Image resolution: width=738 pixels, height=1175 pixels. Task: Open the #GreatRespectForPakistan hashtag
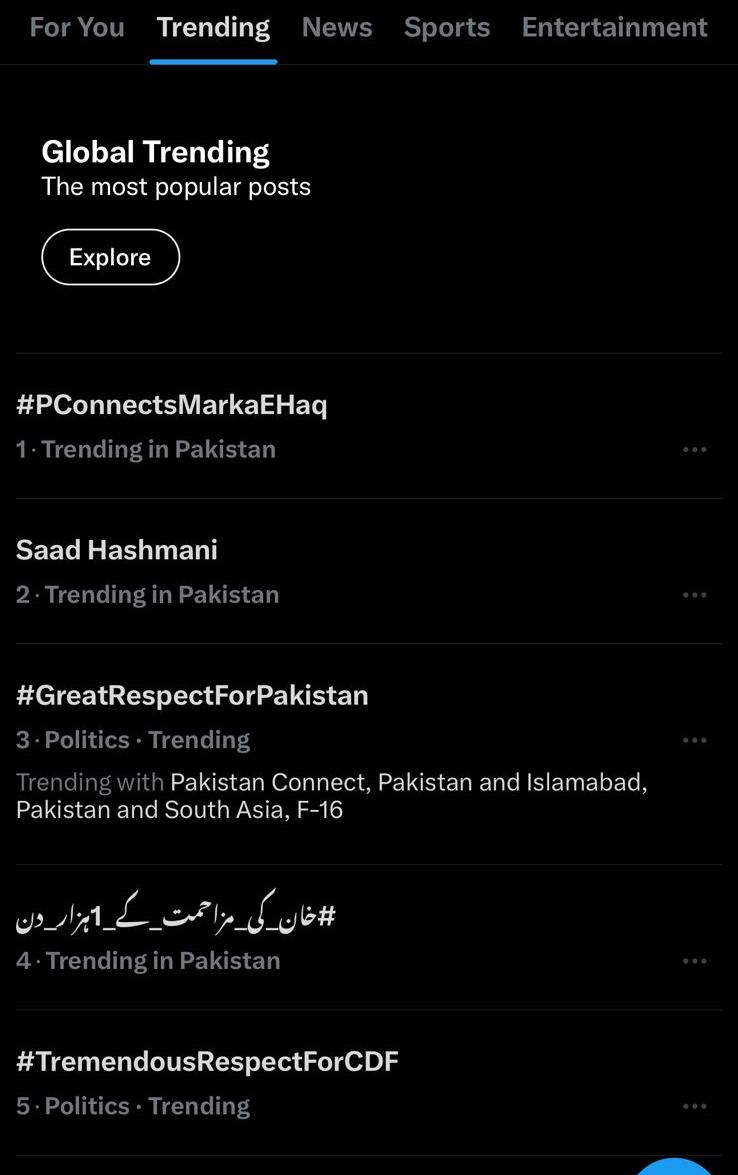pos(192,695)
